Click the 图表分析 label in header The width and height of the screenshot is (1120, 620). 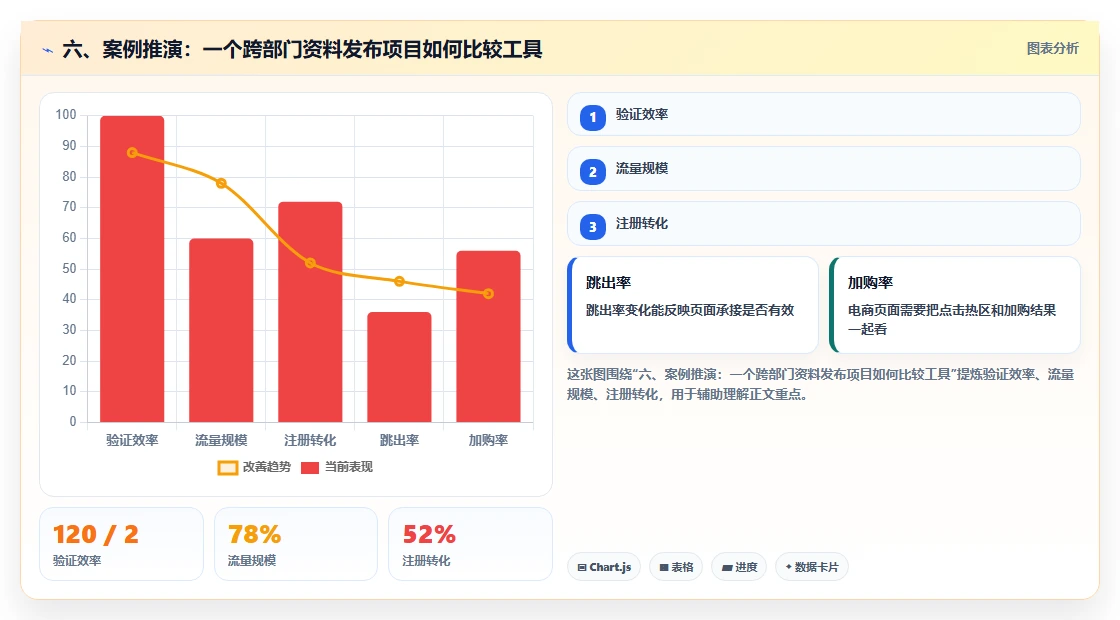[x=1052, y=49]
